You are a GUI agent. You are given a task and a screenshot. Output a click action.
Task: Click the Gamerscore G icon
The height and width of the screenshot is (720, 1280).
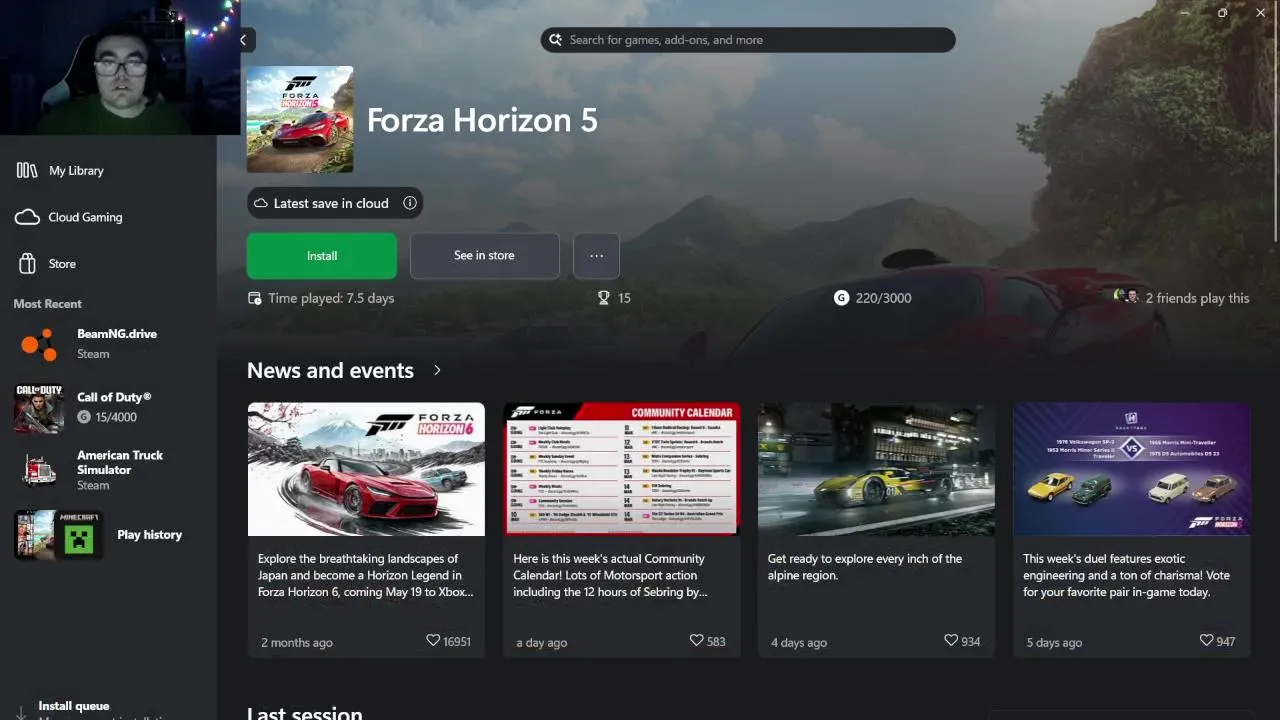point(841,298)
